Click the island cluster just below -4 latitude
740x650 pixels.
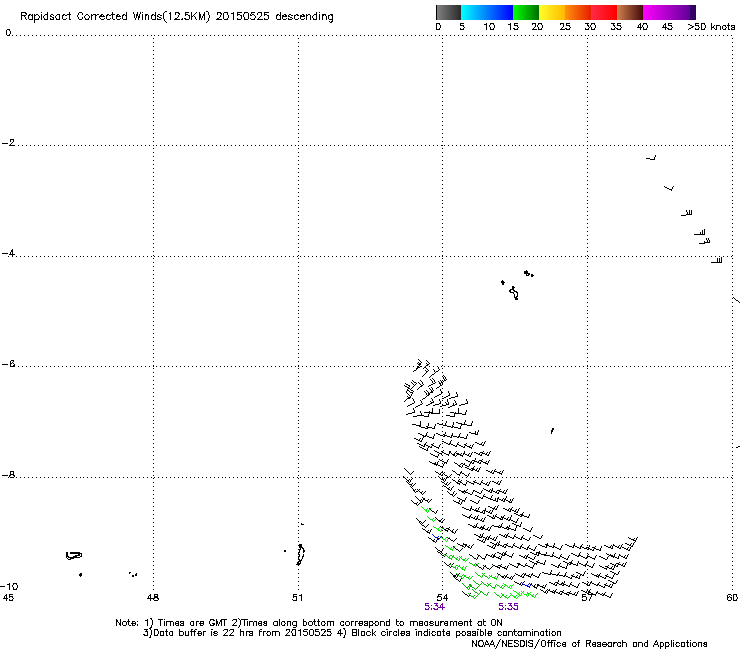point(517,285)
